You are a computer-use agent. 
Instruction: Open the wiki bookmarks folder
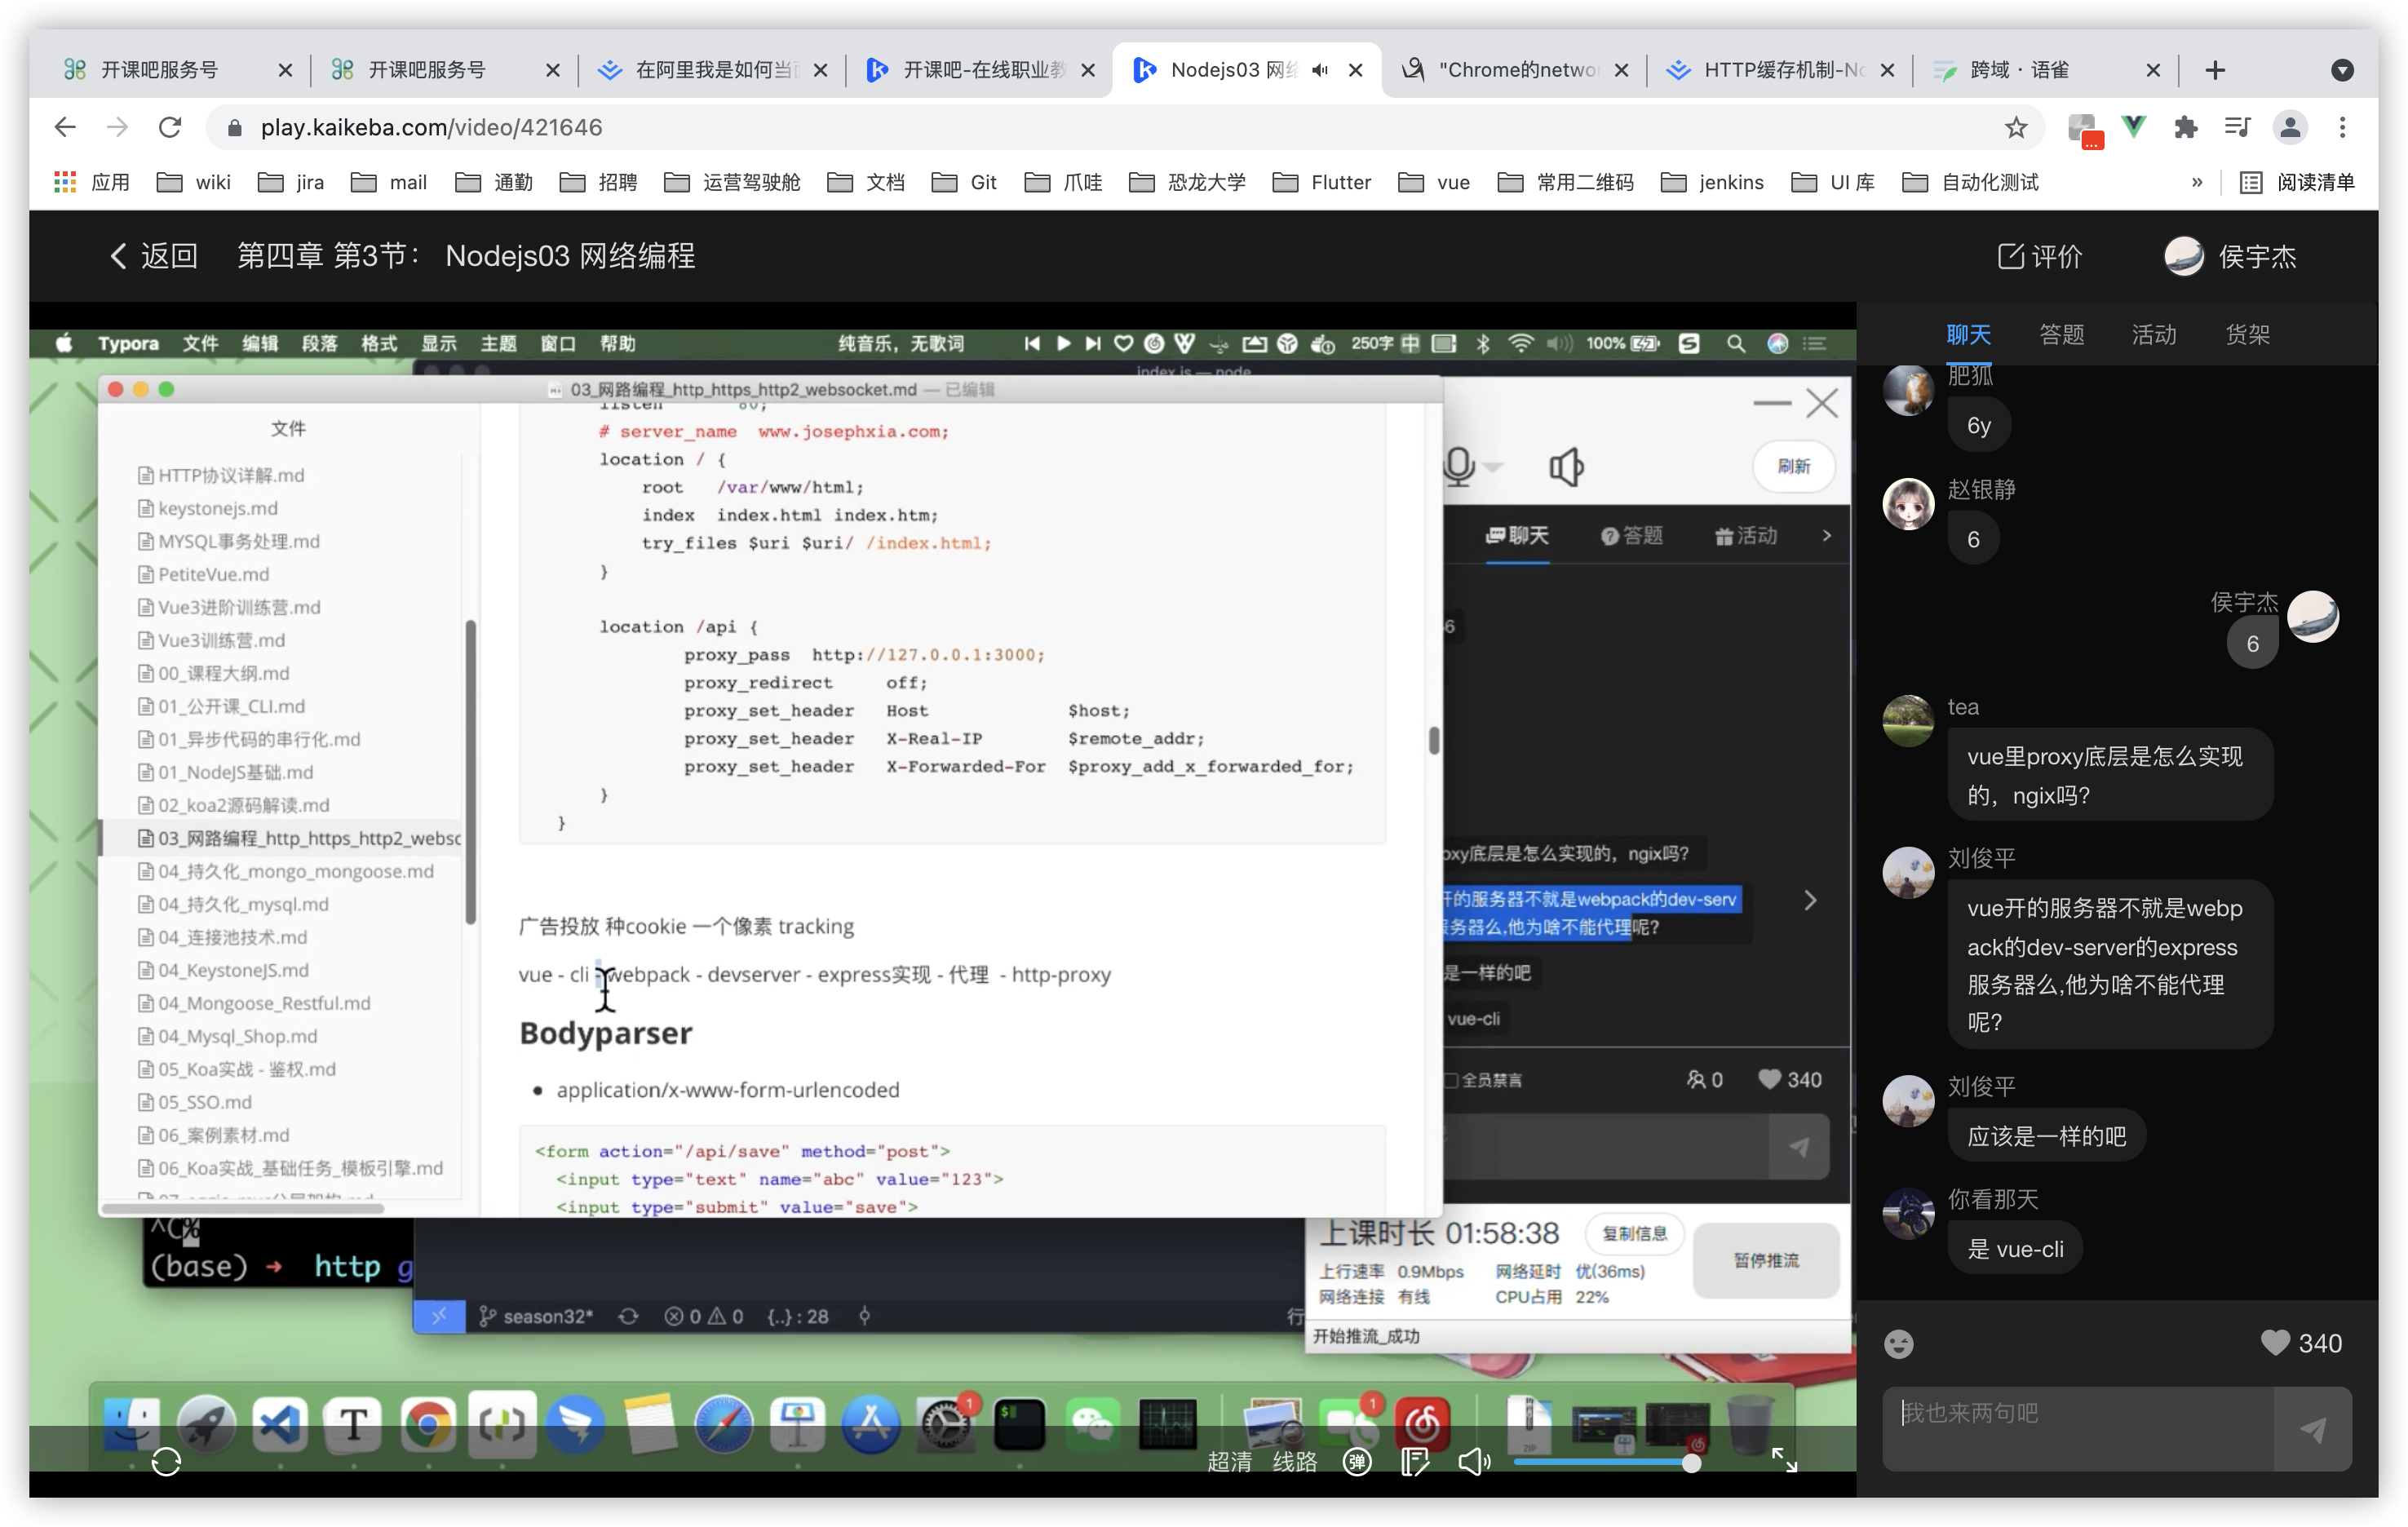[x=195, y=182]
